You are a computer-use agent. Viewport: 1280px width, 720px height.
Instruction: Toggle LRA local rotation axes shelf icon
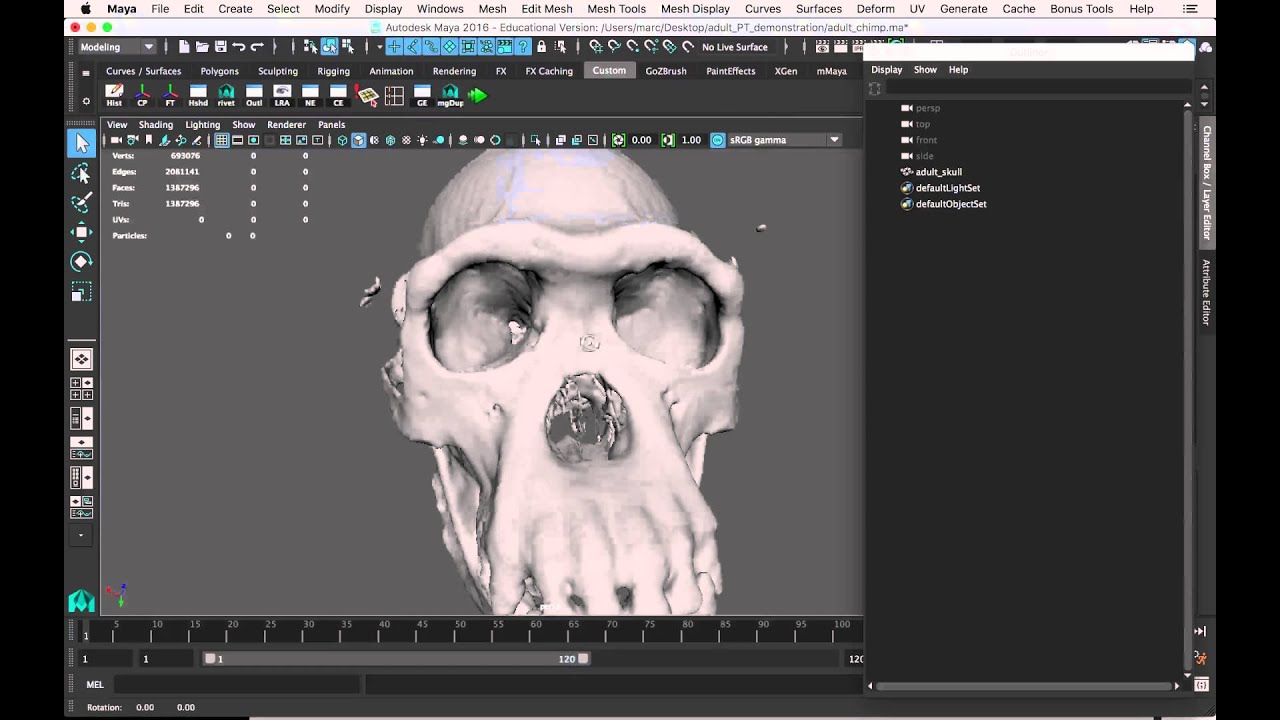[282, 96]
